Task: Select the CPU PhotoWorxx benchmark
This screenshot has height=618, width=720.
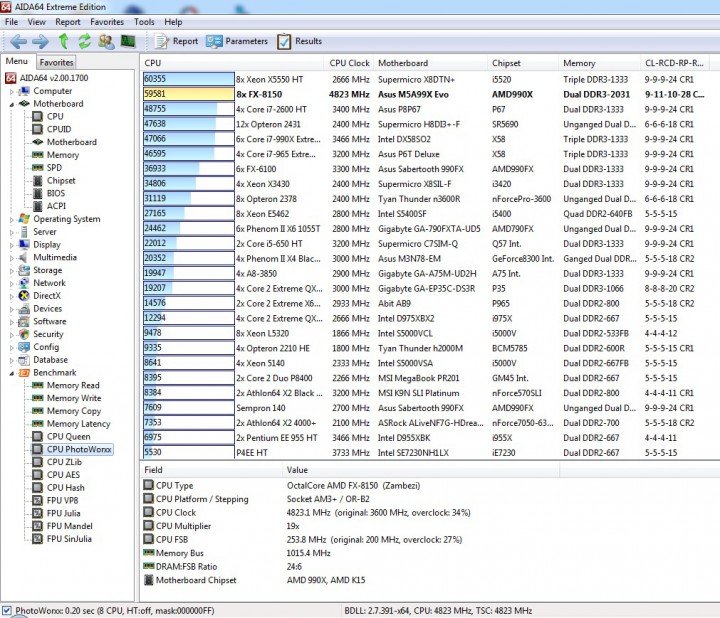Action: (79, 449)
